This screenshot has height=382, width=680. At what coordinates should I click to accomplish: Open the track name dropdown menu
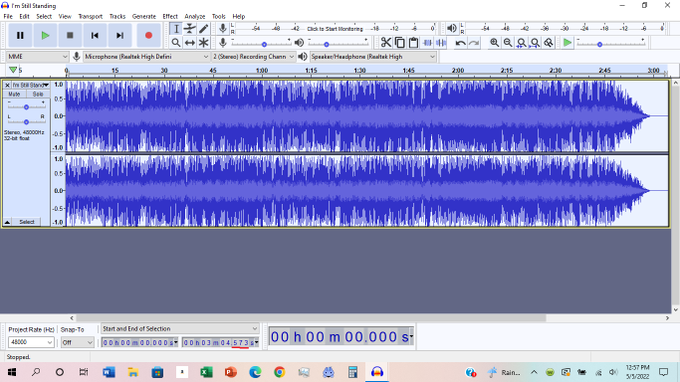[x=30, y=85]
